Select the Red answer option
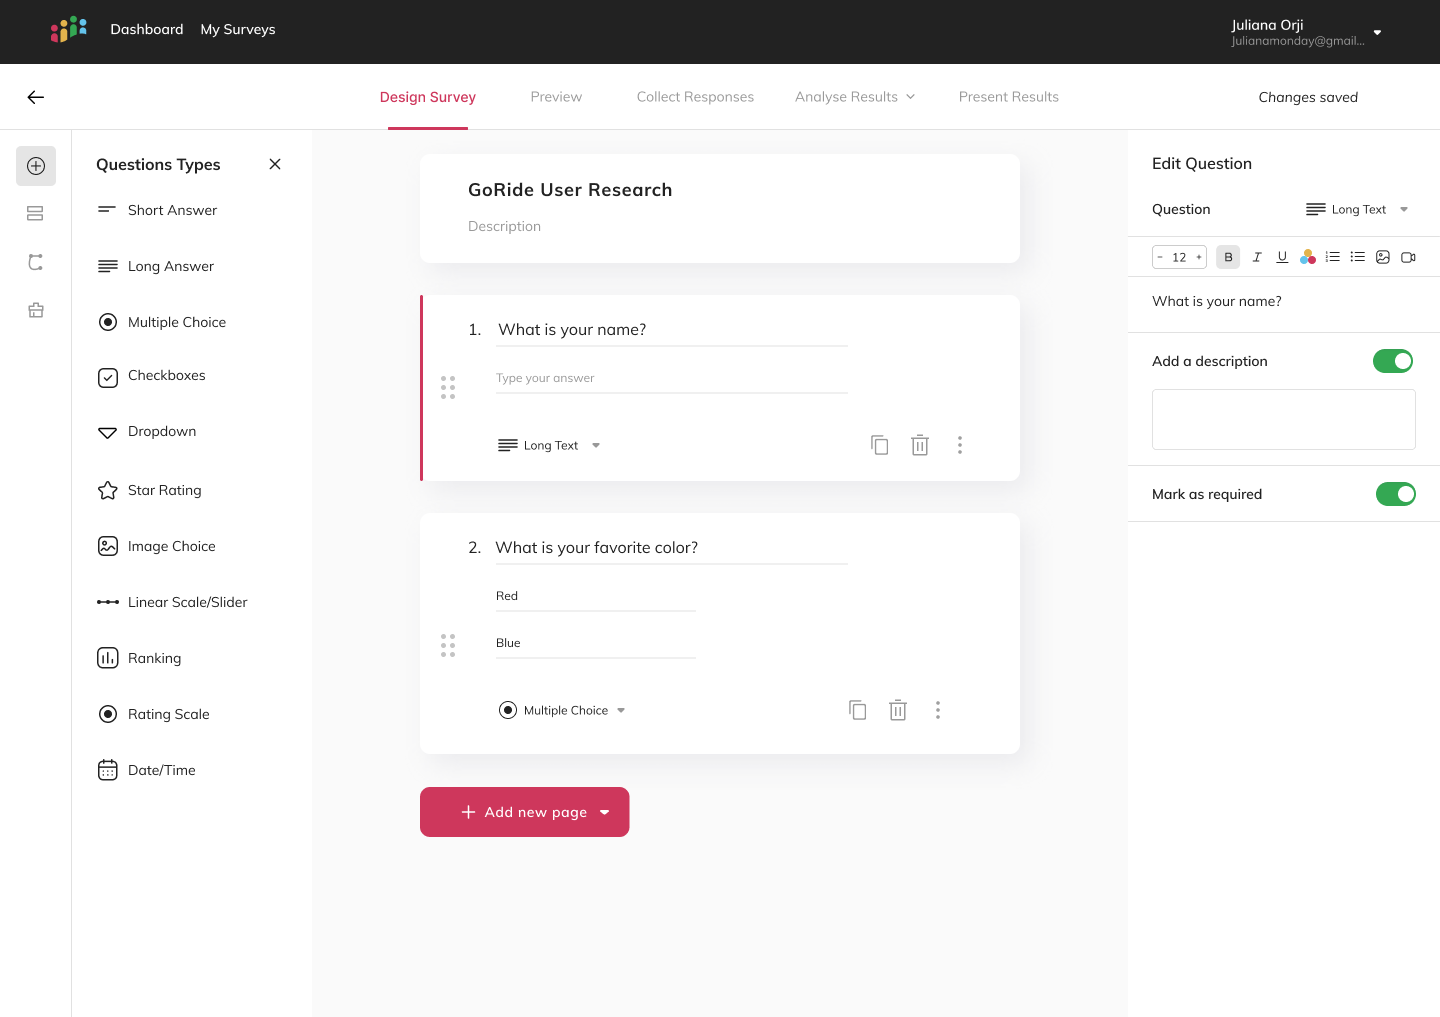The height and width of the screenshot is (1017, 1440). pyautogui.click(x=507, y=596)
